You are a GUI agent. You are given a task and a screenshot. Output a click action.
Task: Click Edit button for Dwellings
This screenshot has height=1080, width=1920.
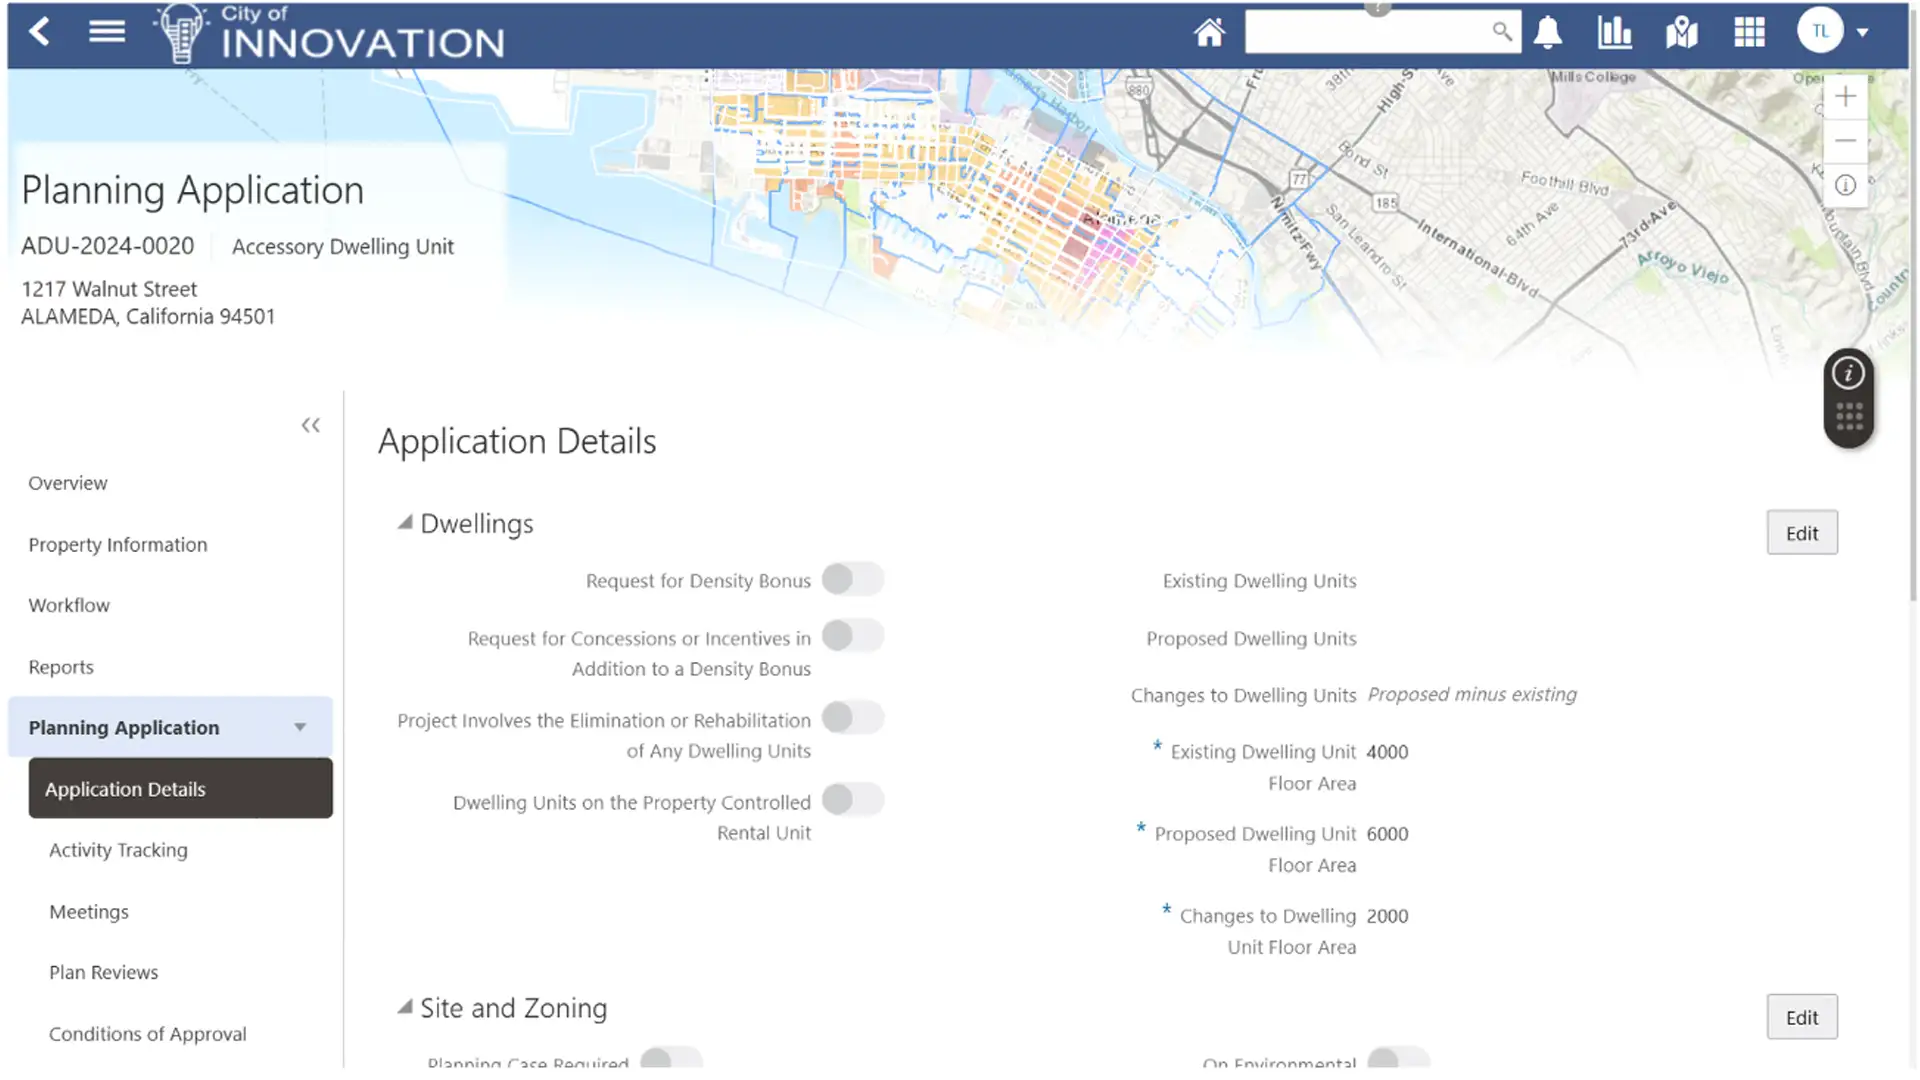1801,533
